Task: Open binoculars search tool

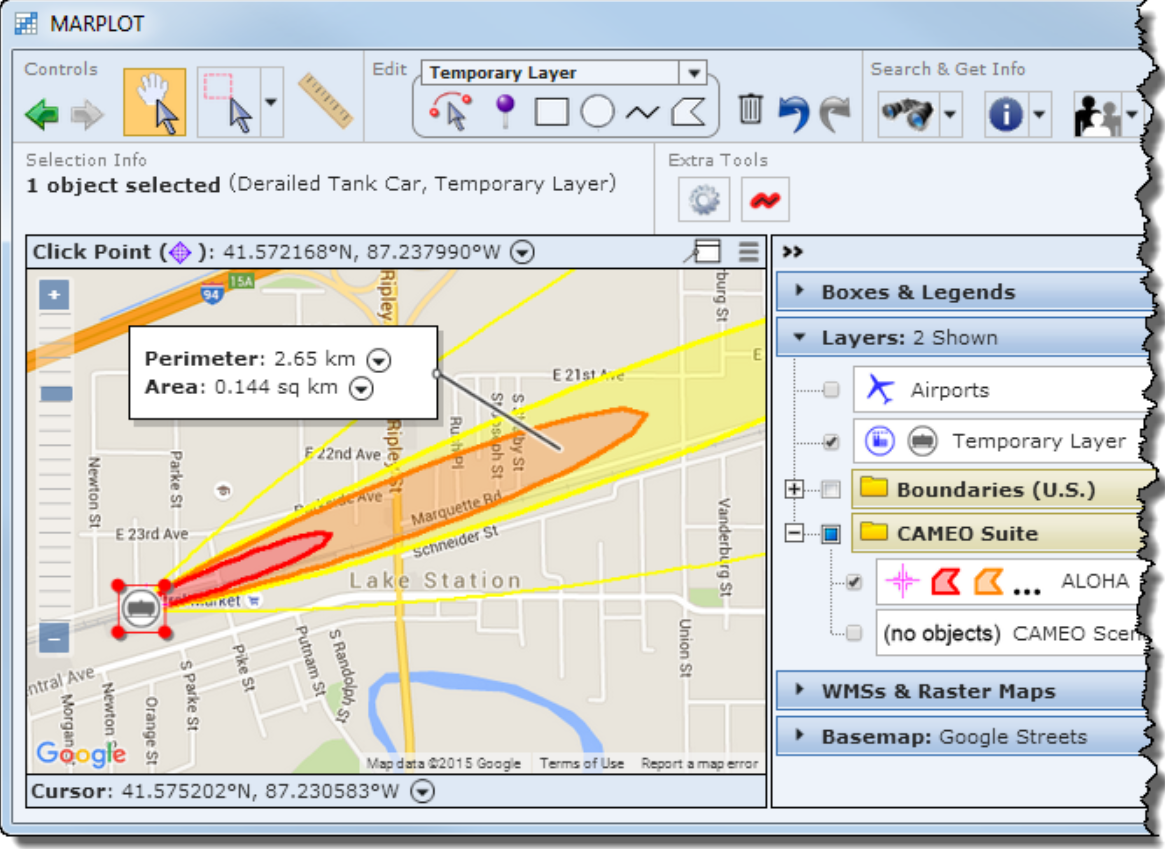Action: click(x=907, y=115)
